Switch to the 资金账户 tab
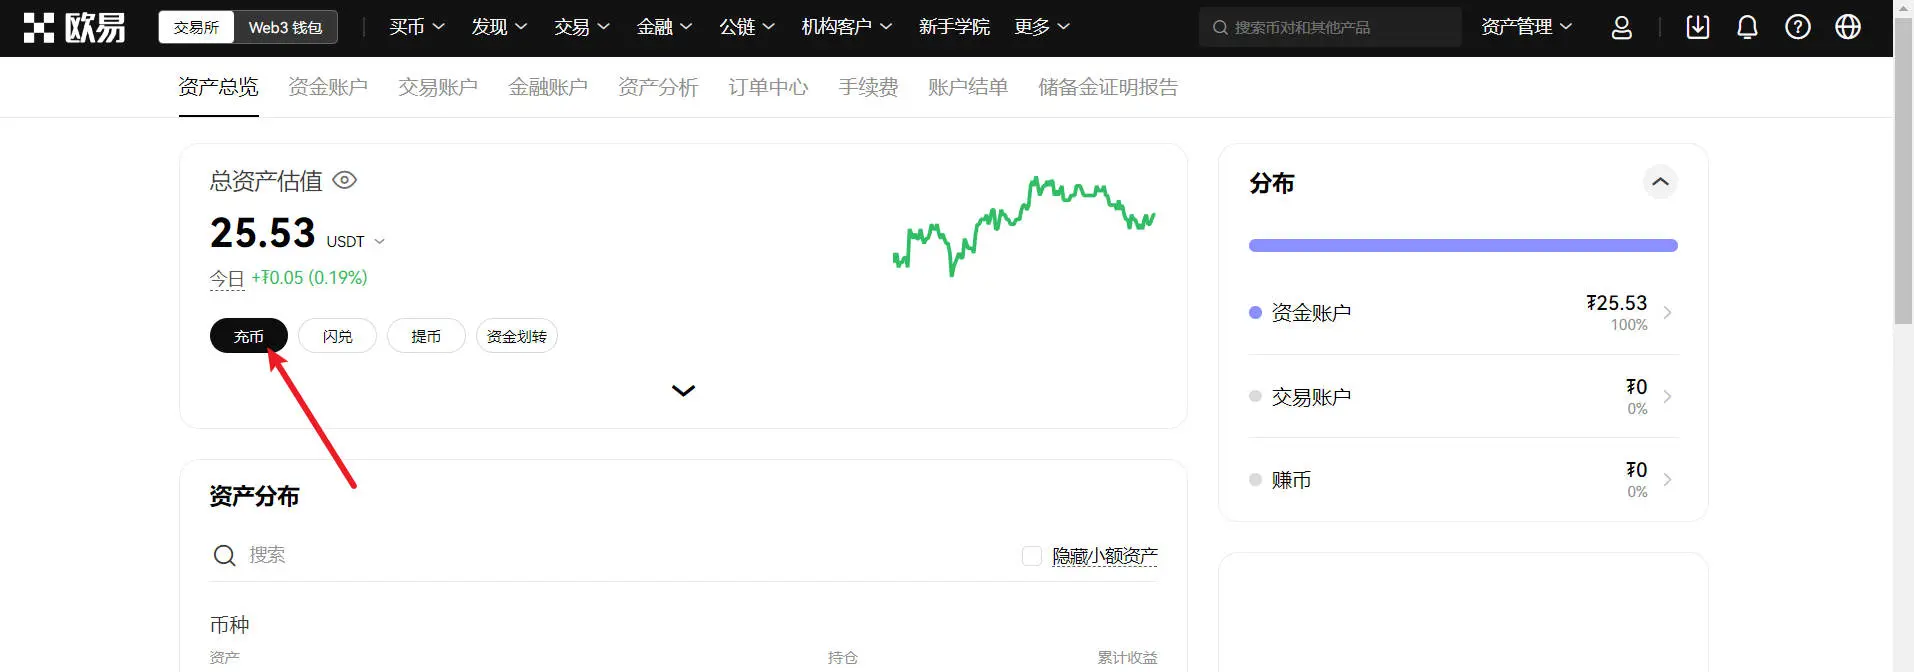The height and width of the screenshot is (672, 1914). tap(328, 87)
